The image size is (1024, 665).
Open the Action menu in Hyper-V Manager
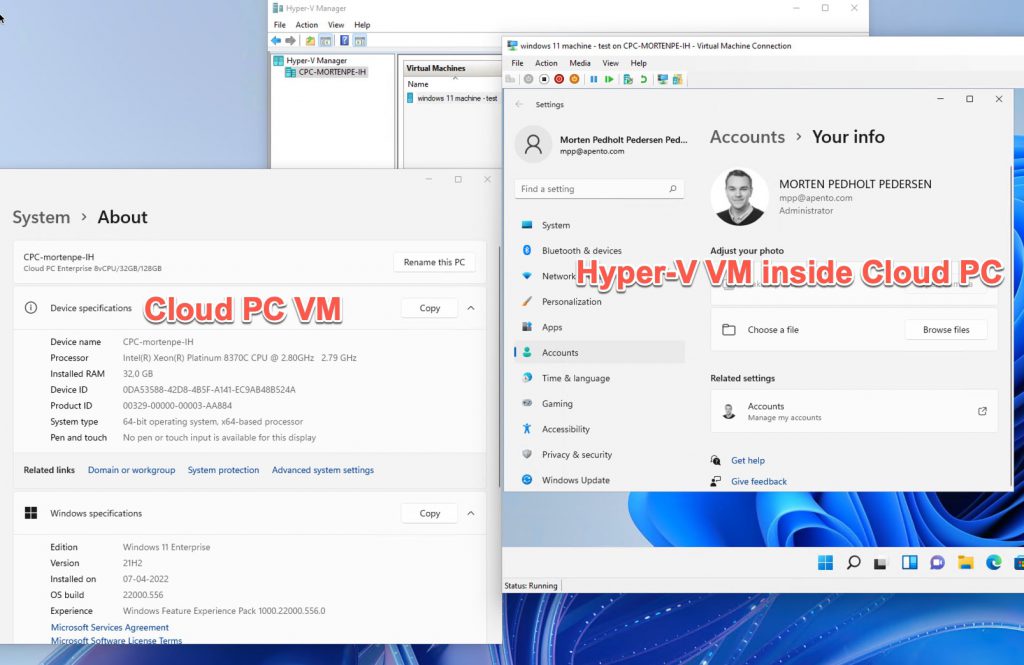pos(306,25)
